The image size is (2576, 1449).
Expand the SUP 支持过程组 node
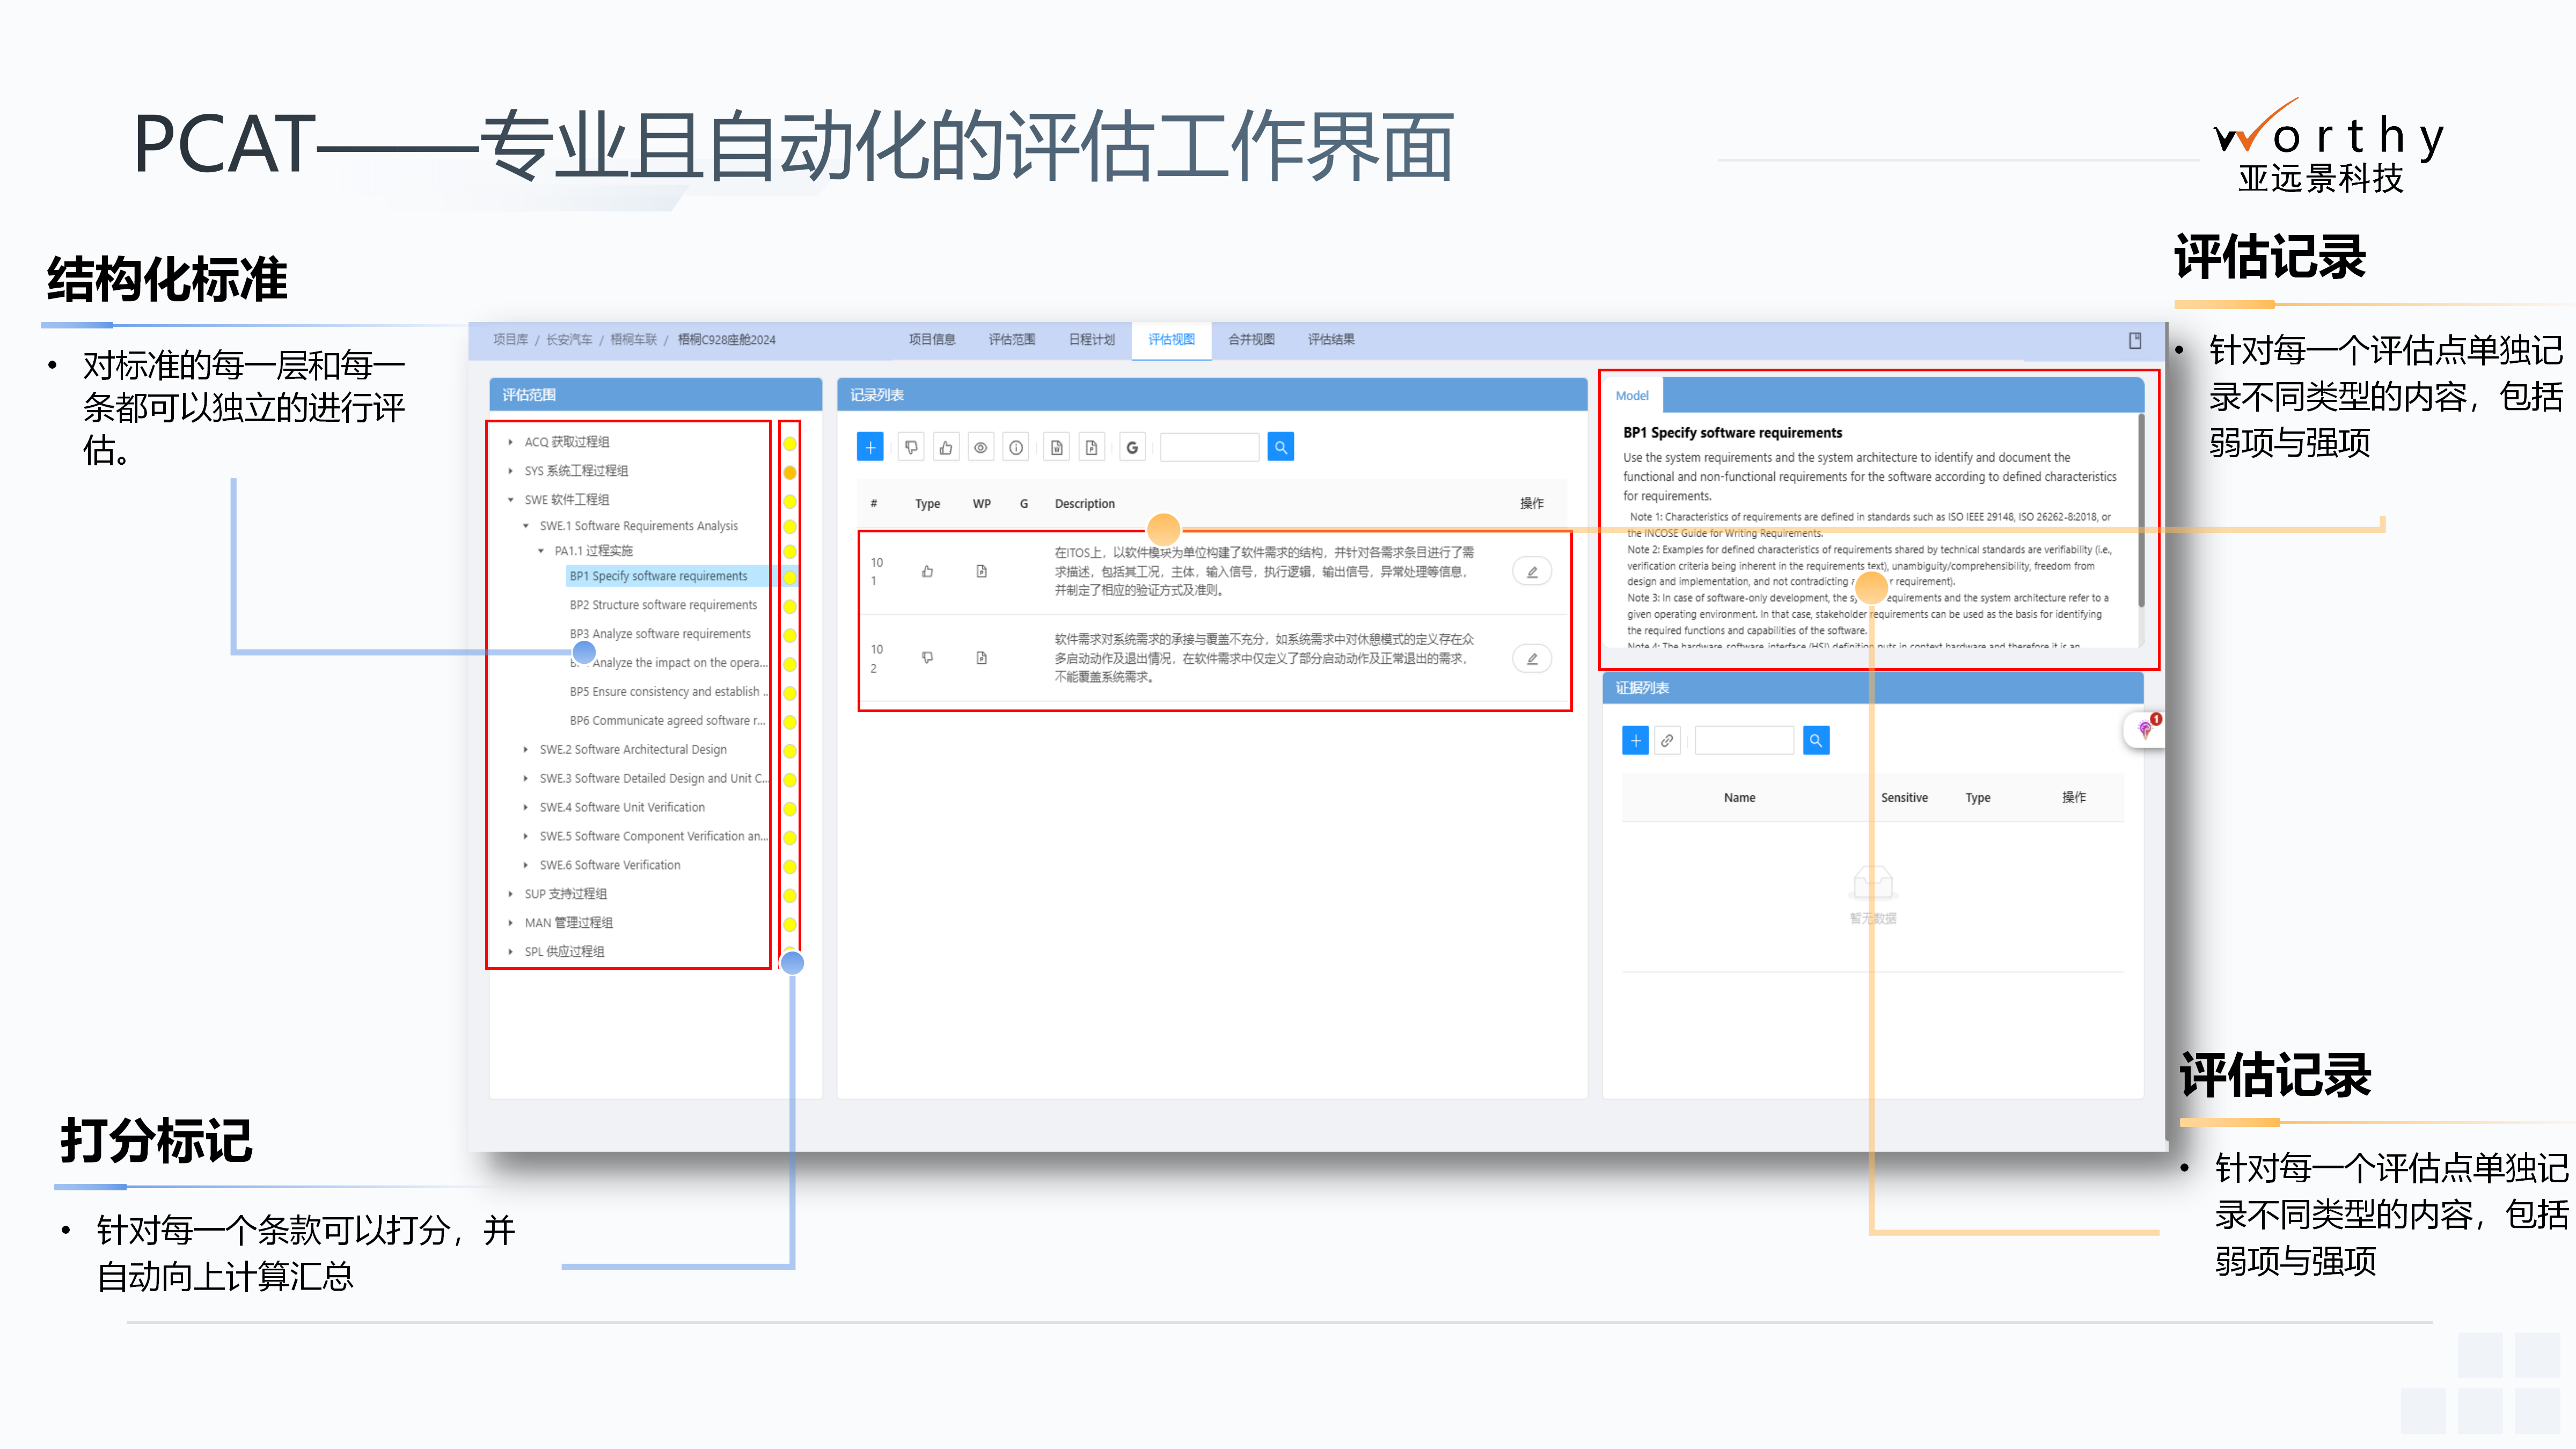pos(510,894)
